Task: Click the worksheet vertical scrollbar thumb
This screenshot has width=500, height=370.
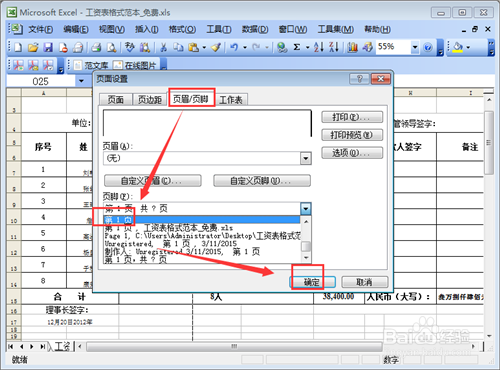Action: coord(489,143)
